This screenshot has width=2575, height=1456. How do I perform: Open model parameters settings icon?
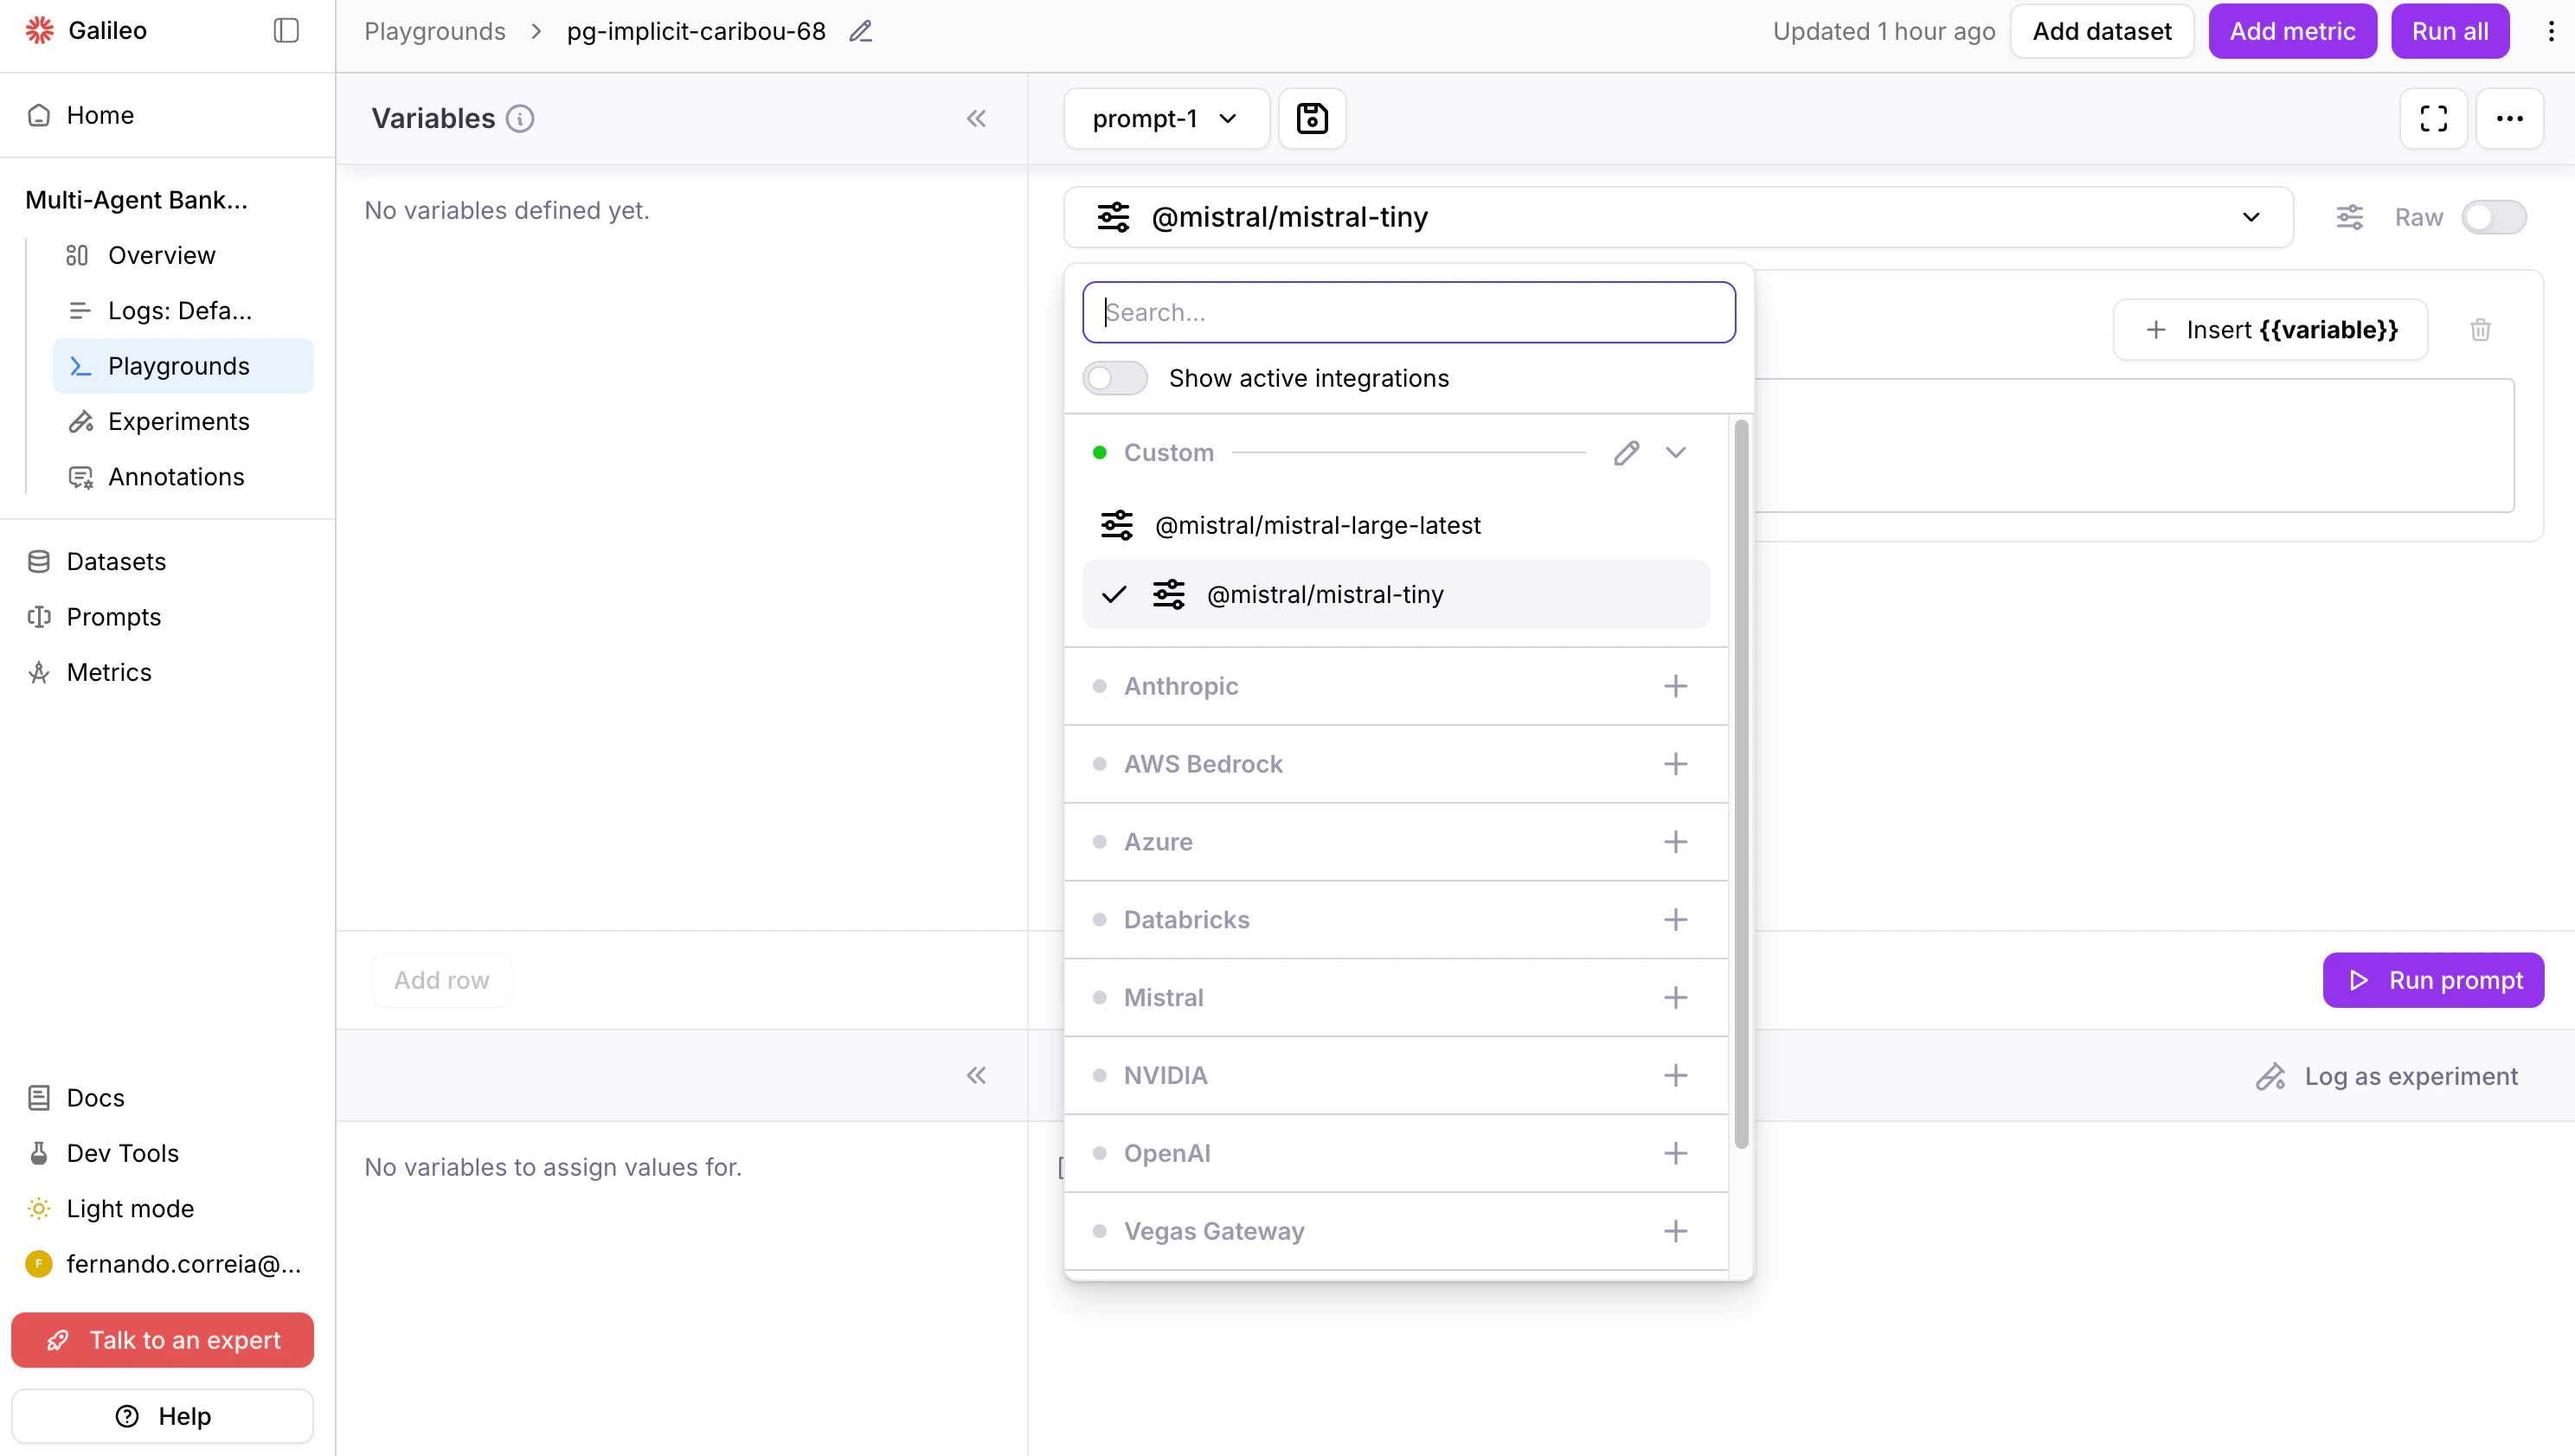point(2349,217)
